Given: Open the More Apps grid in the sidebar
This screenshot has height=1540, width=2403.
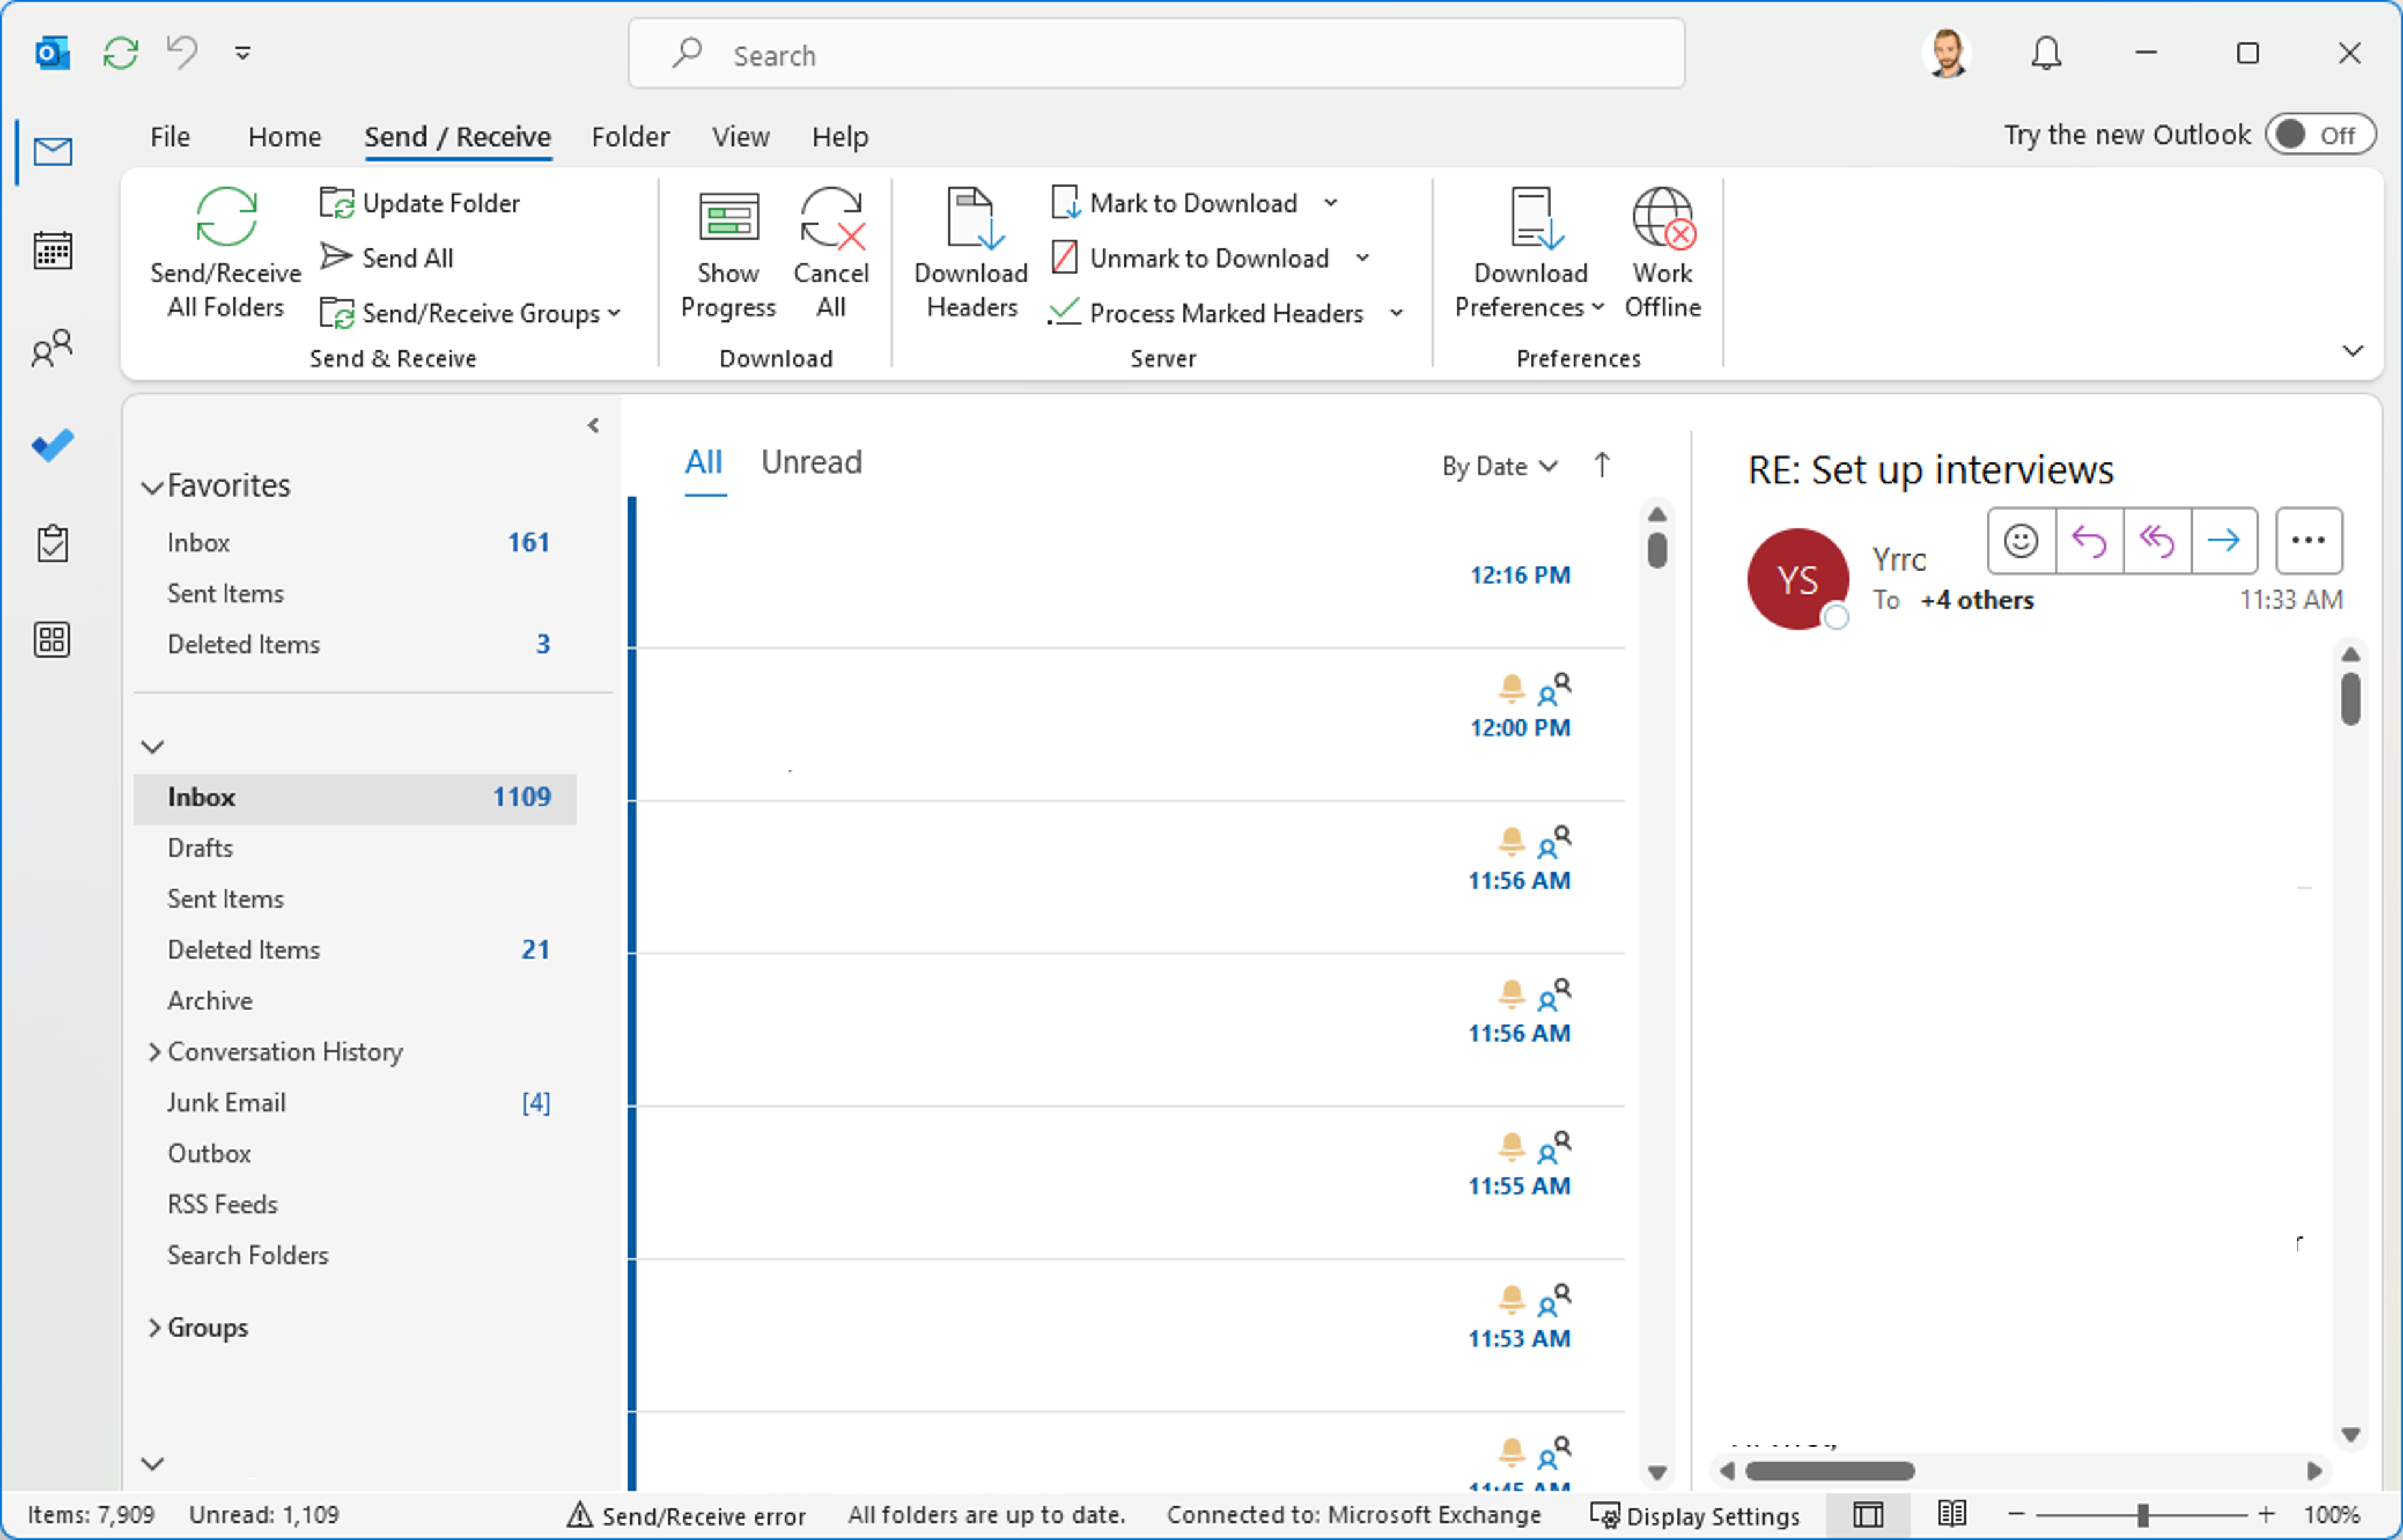Looking at the screenshot, I should (x=52, y=640).
